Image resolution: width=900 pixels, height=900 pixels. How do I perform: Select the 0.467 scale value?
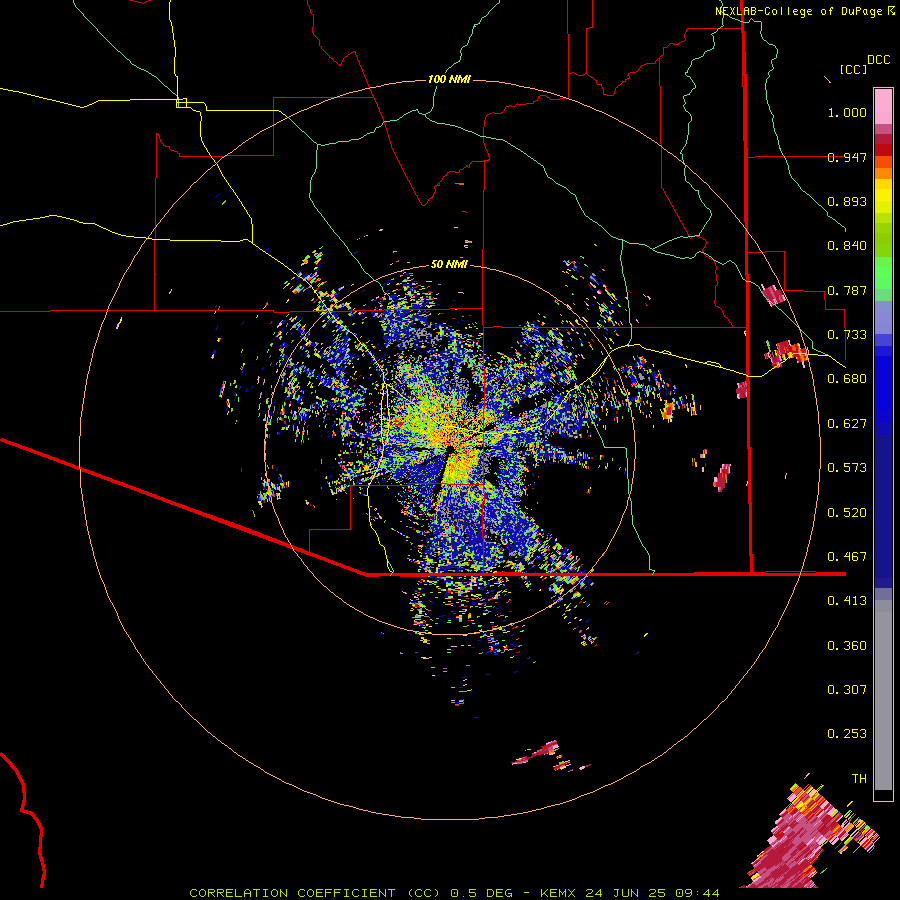[x=847, y=557]
